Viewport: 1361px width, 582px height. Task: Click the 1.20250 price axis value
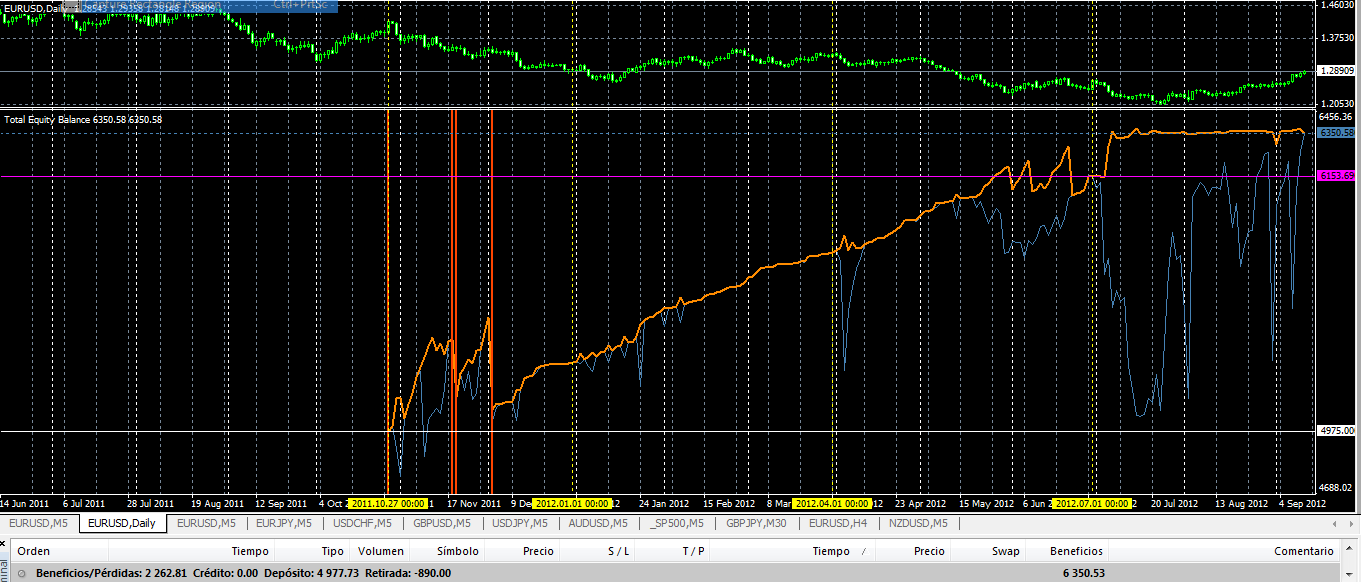(x=1339, y=103)
